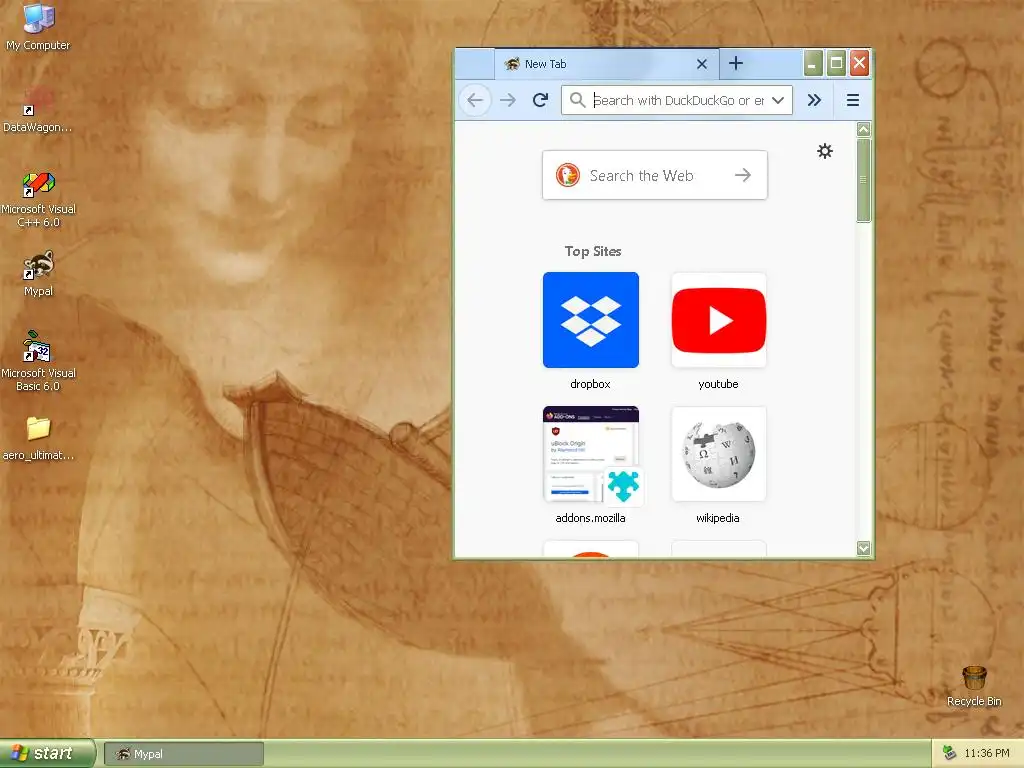Click the scrollbar up arrow

(863, 129)
